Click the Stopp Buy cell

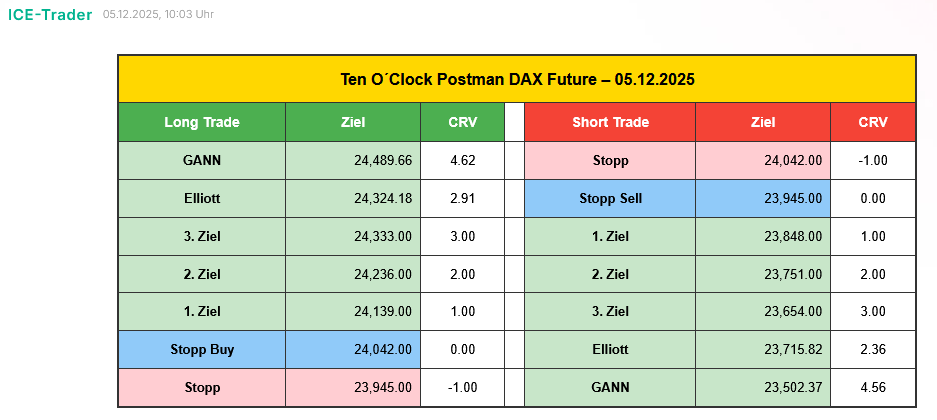pos(202,349)
